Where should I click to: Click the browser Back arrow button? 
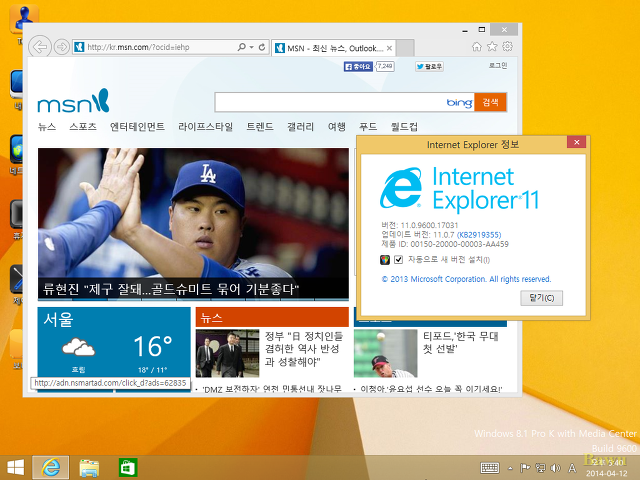[x=40, y=47]
